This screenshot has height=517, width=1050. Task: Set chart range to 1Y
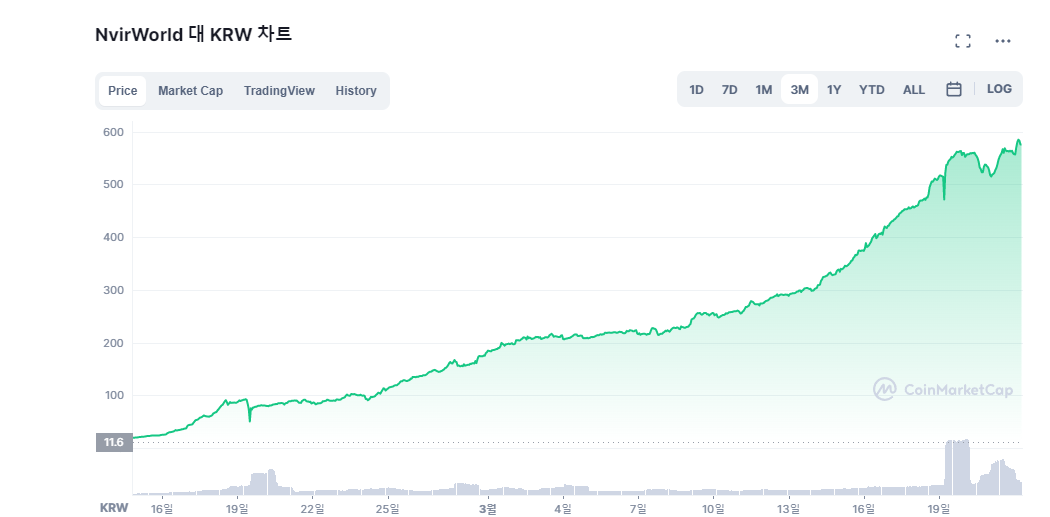[834, 90]
